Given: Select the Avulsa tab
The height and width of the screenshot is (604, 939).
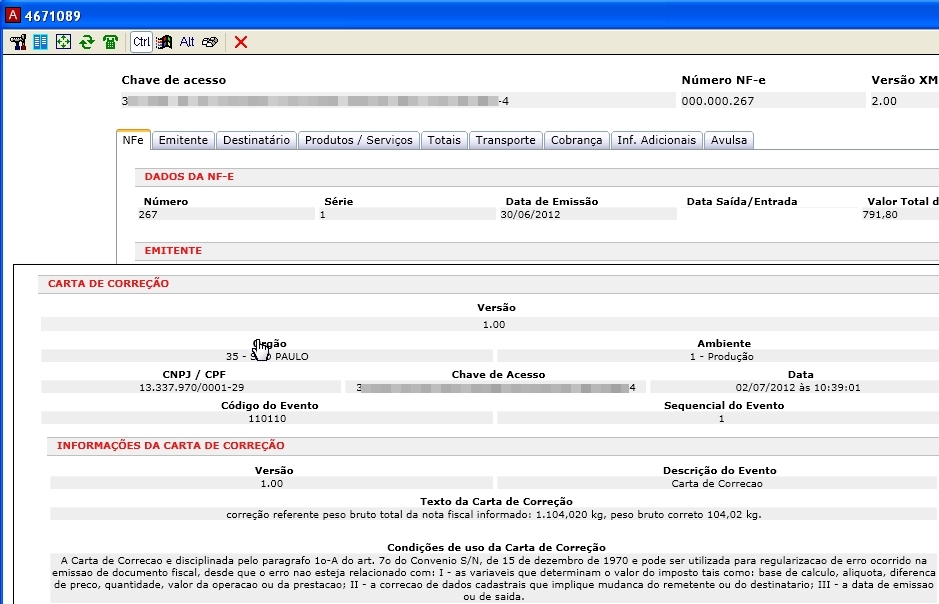Looking at the screenshot, I should (x=729, y=140).
